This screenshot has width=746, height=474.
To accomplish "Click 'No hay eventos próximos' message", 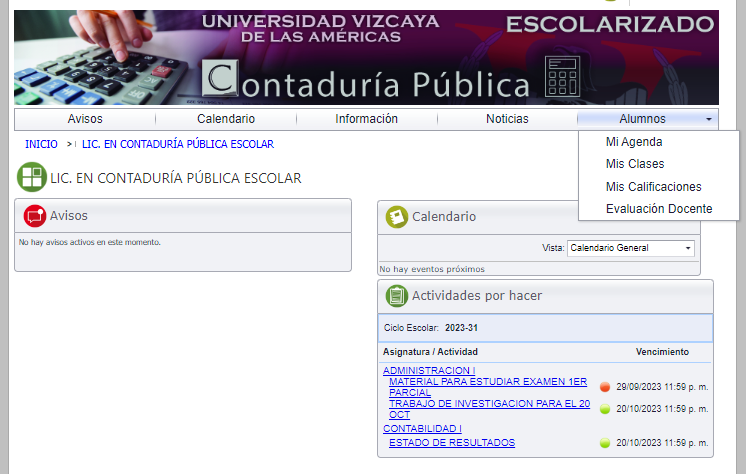I will point(432,269).
